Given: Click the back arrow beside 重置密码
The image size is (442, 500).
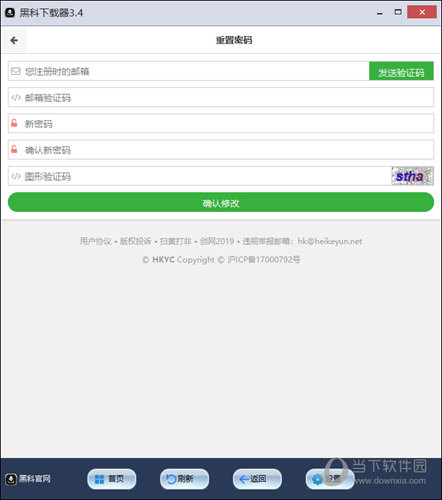Looking at the screenshot, I should click(14, 40).
